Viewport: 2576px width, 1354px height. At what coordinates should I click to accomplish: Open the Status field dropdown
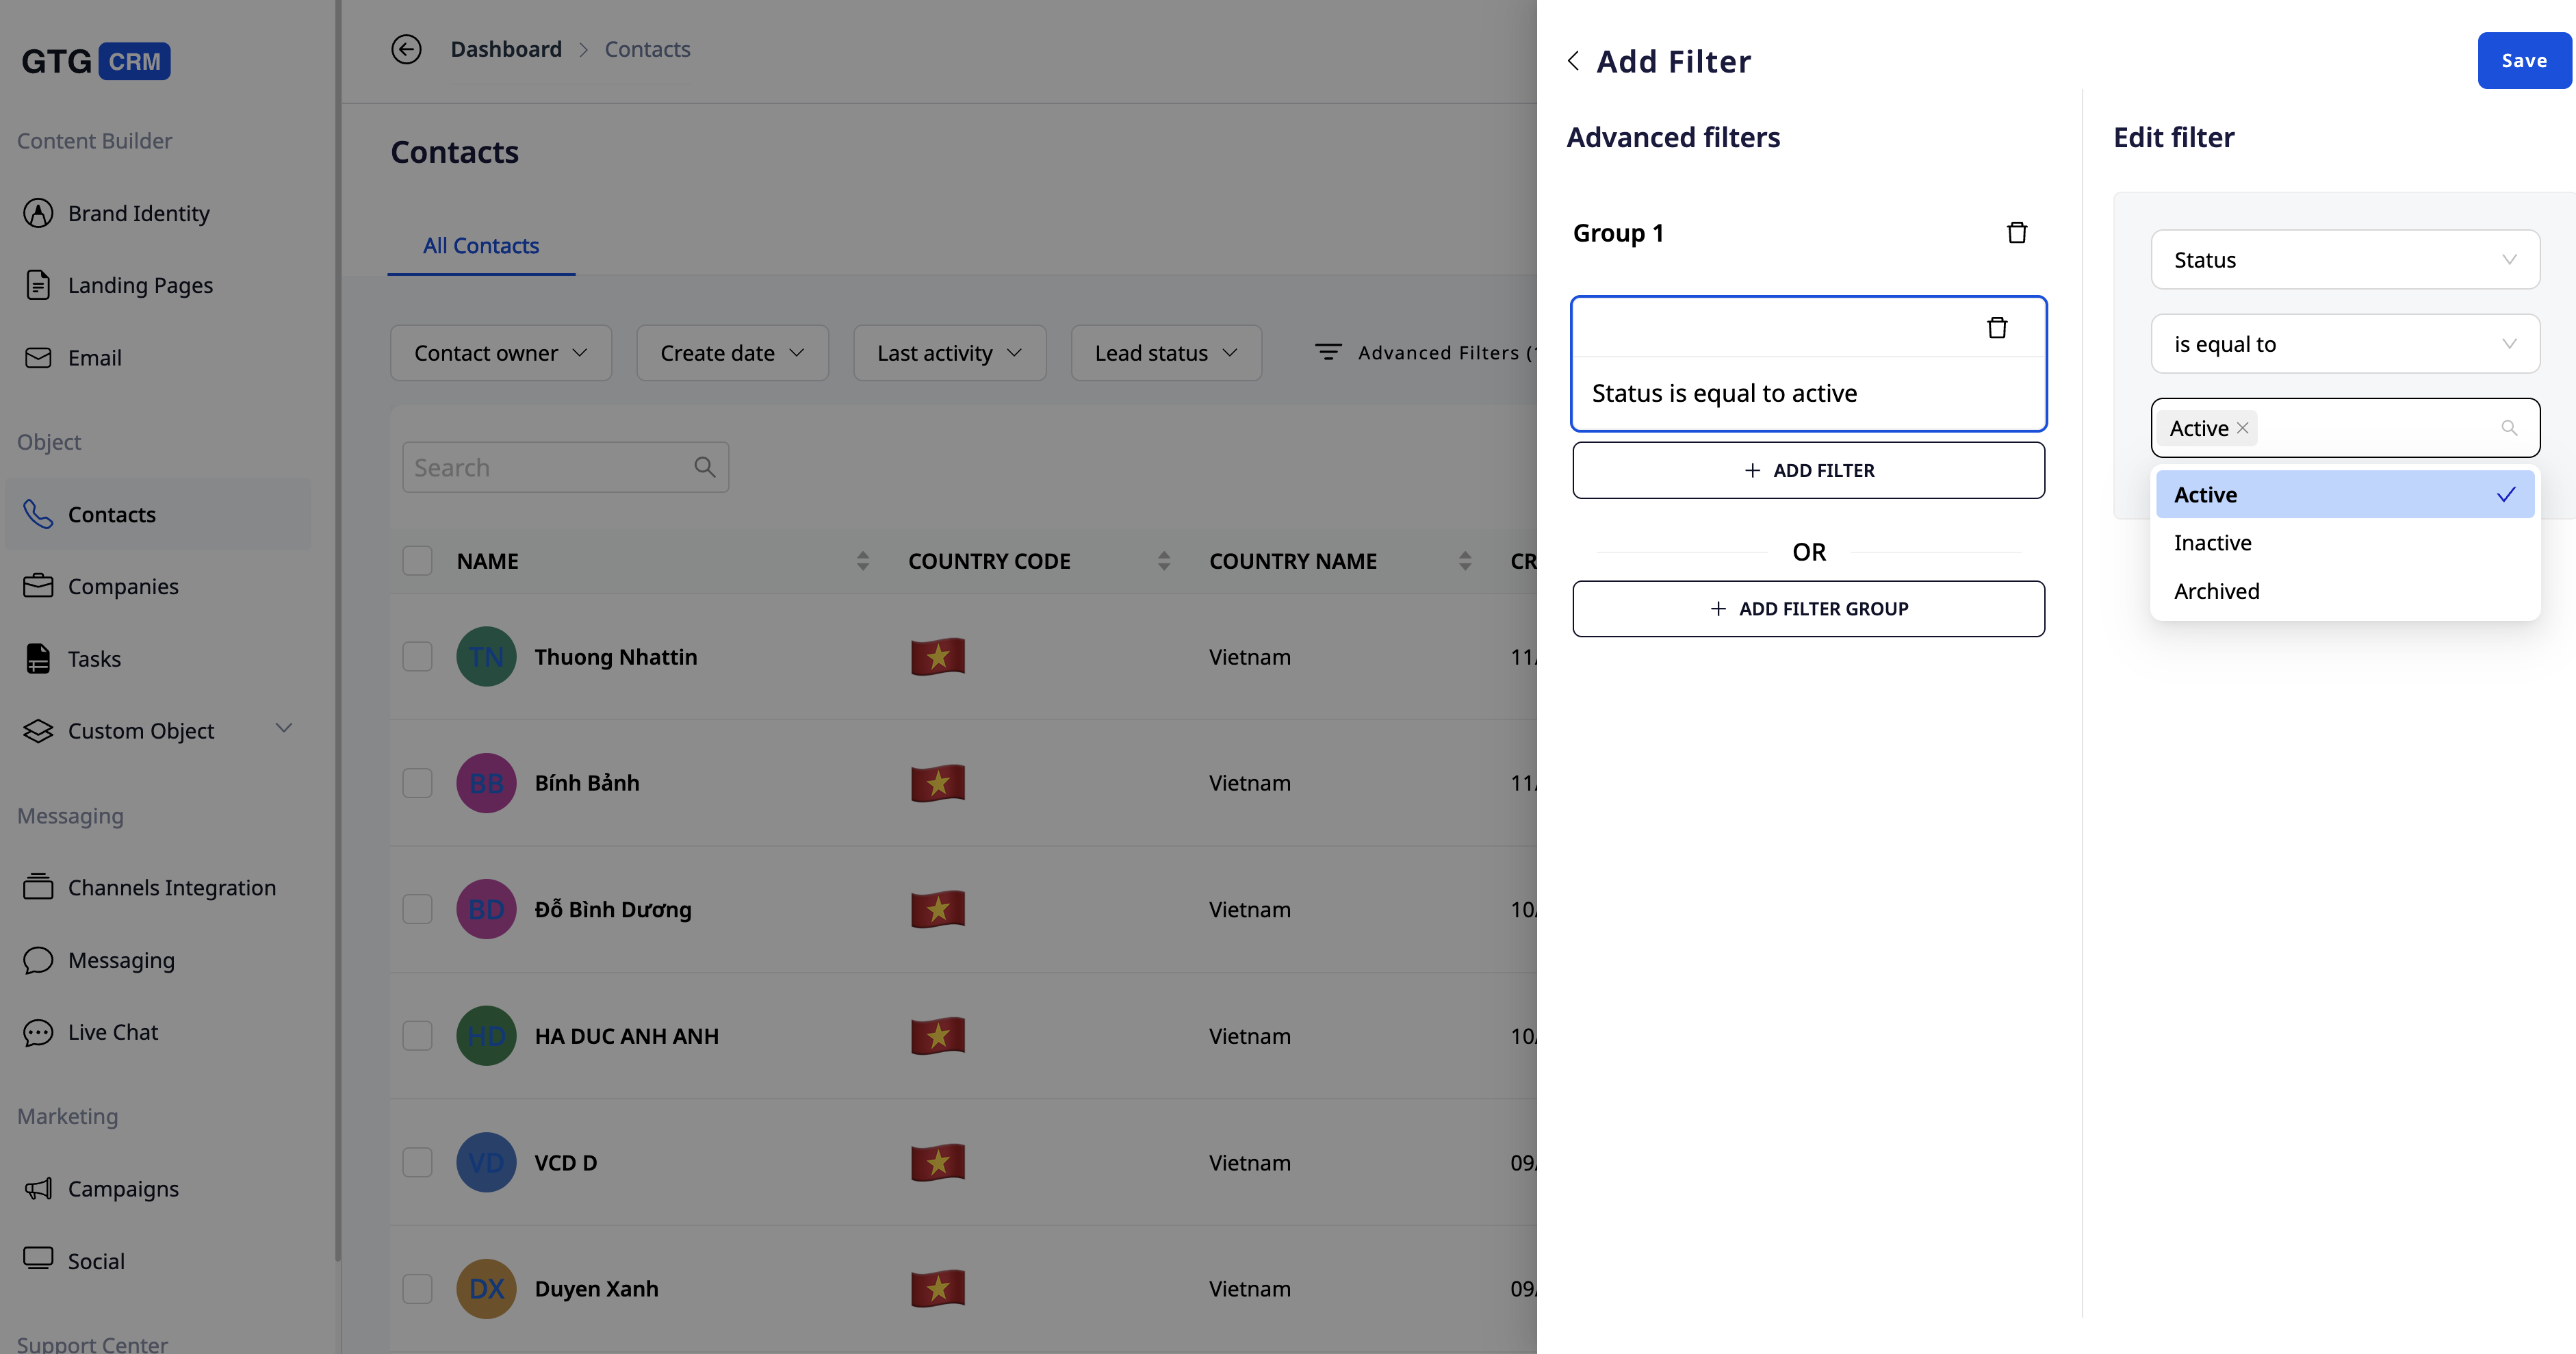pos(2344,260)
